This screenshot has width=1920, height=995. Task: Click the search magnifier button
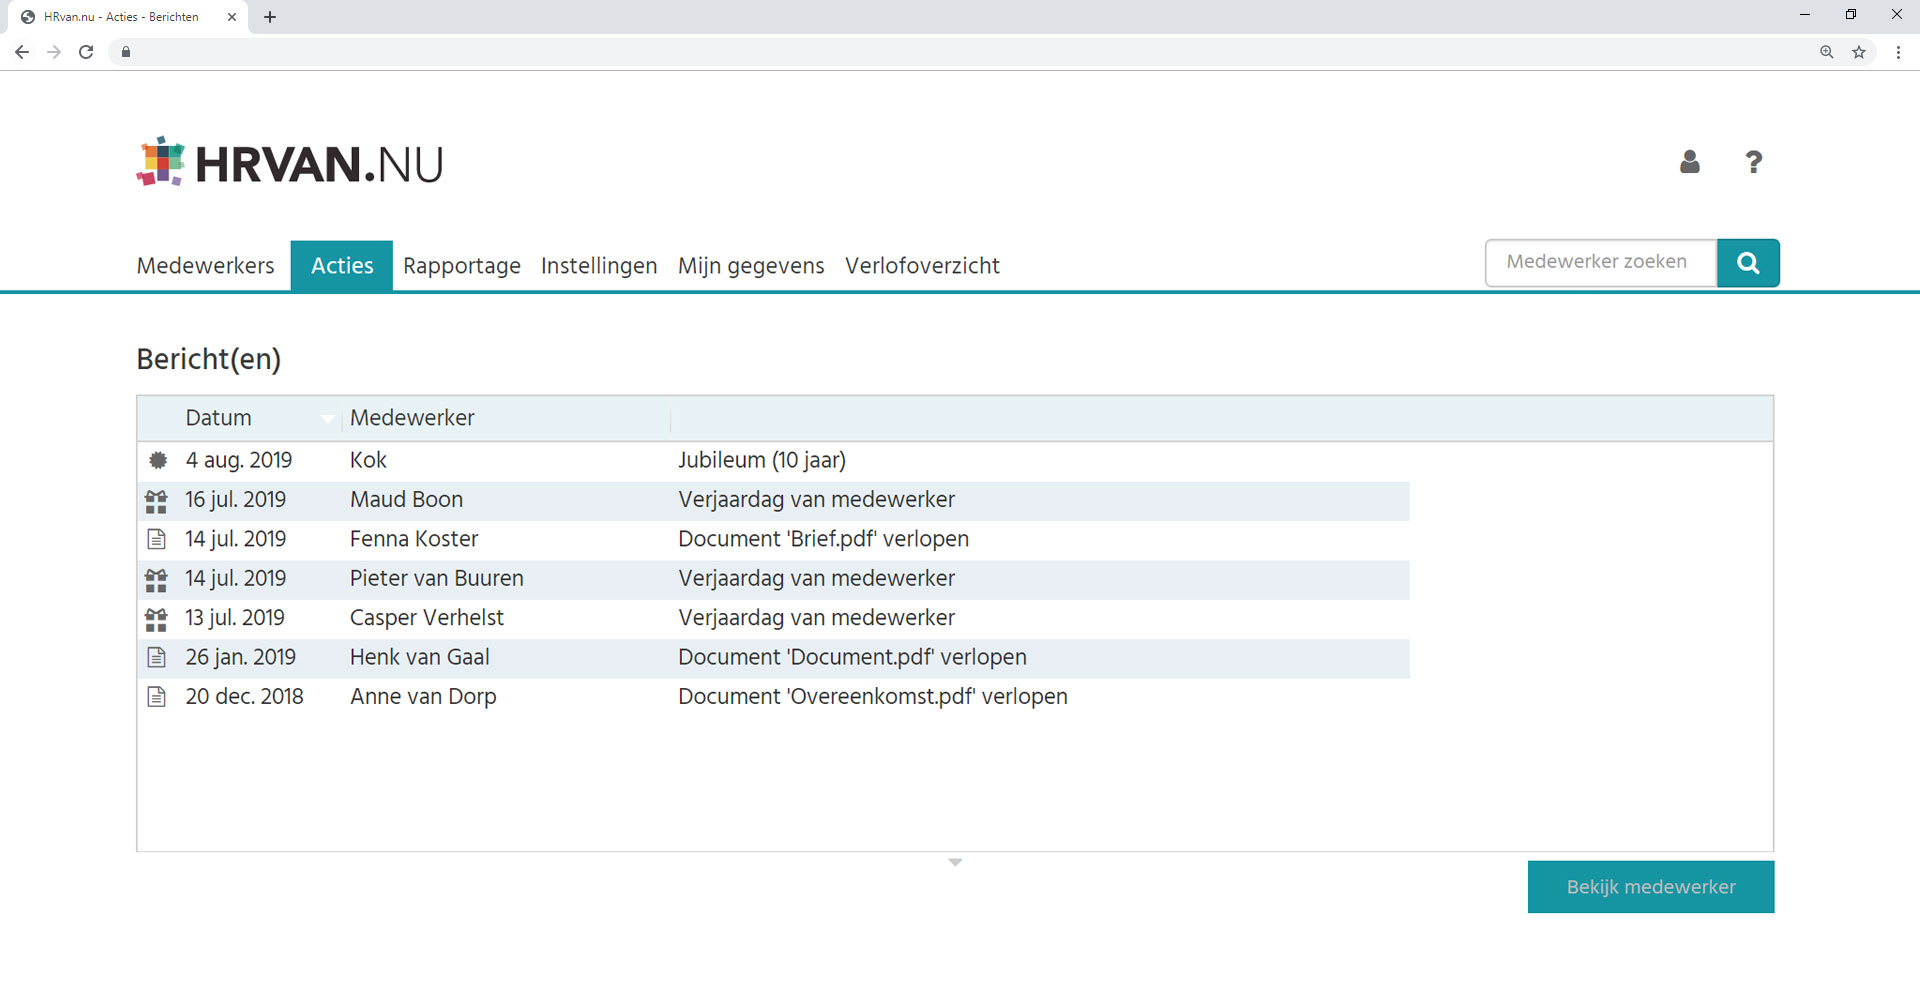[x=1748, y=263]
